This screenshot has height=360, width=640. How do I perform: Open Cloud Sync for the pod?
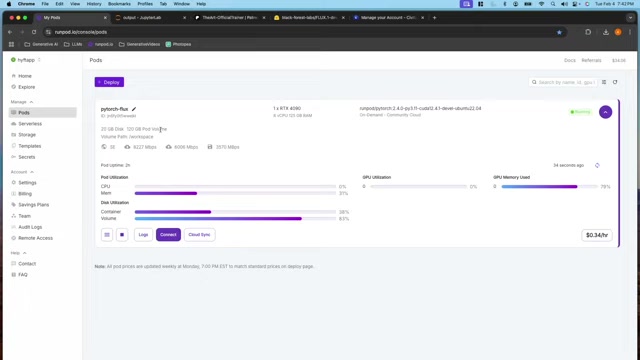[x=199, y=235]
